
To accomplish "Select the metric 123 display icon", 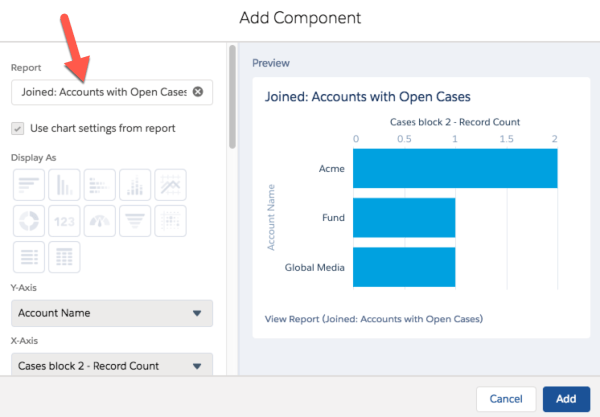I will (x=64, y=221).
